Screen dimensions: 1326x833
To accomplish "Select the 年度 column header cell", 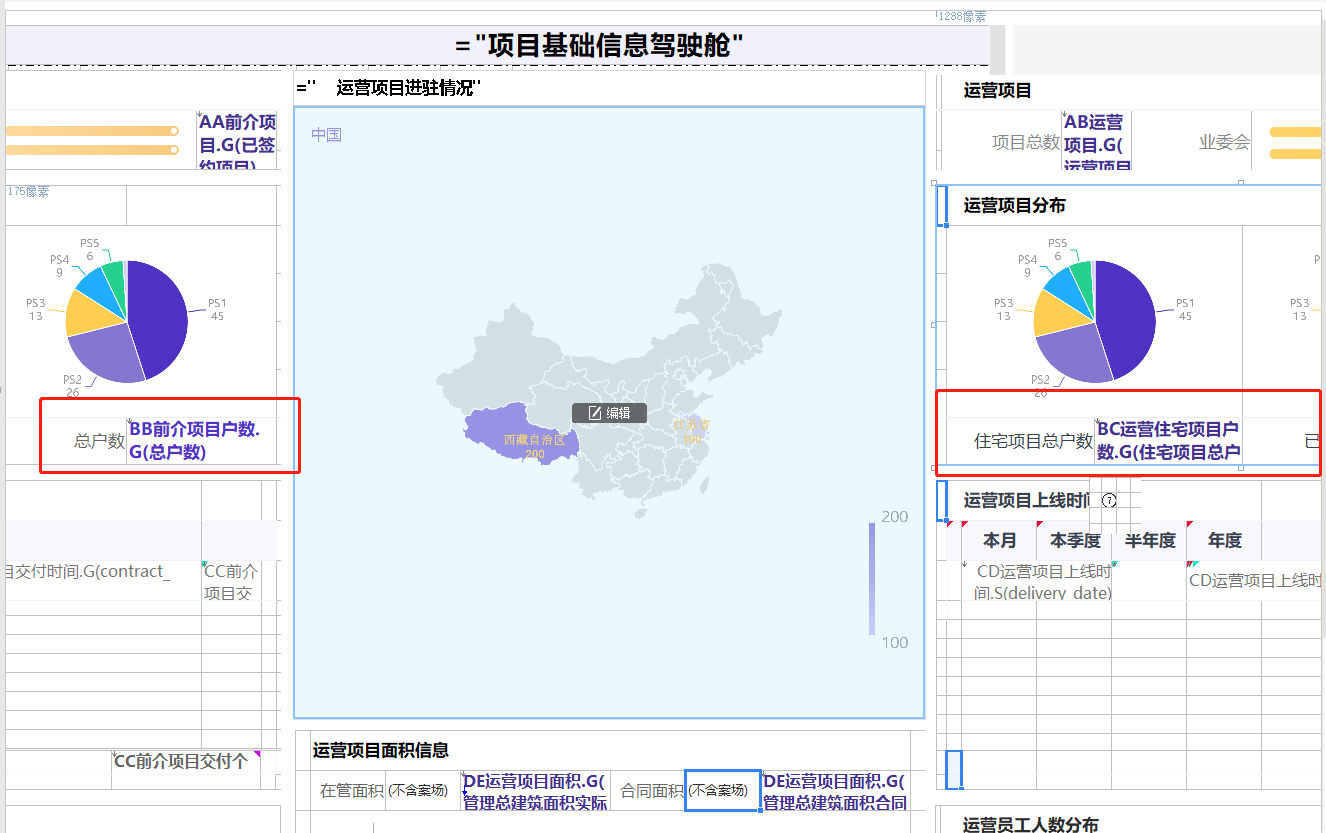I will (x=1224, y=541).
